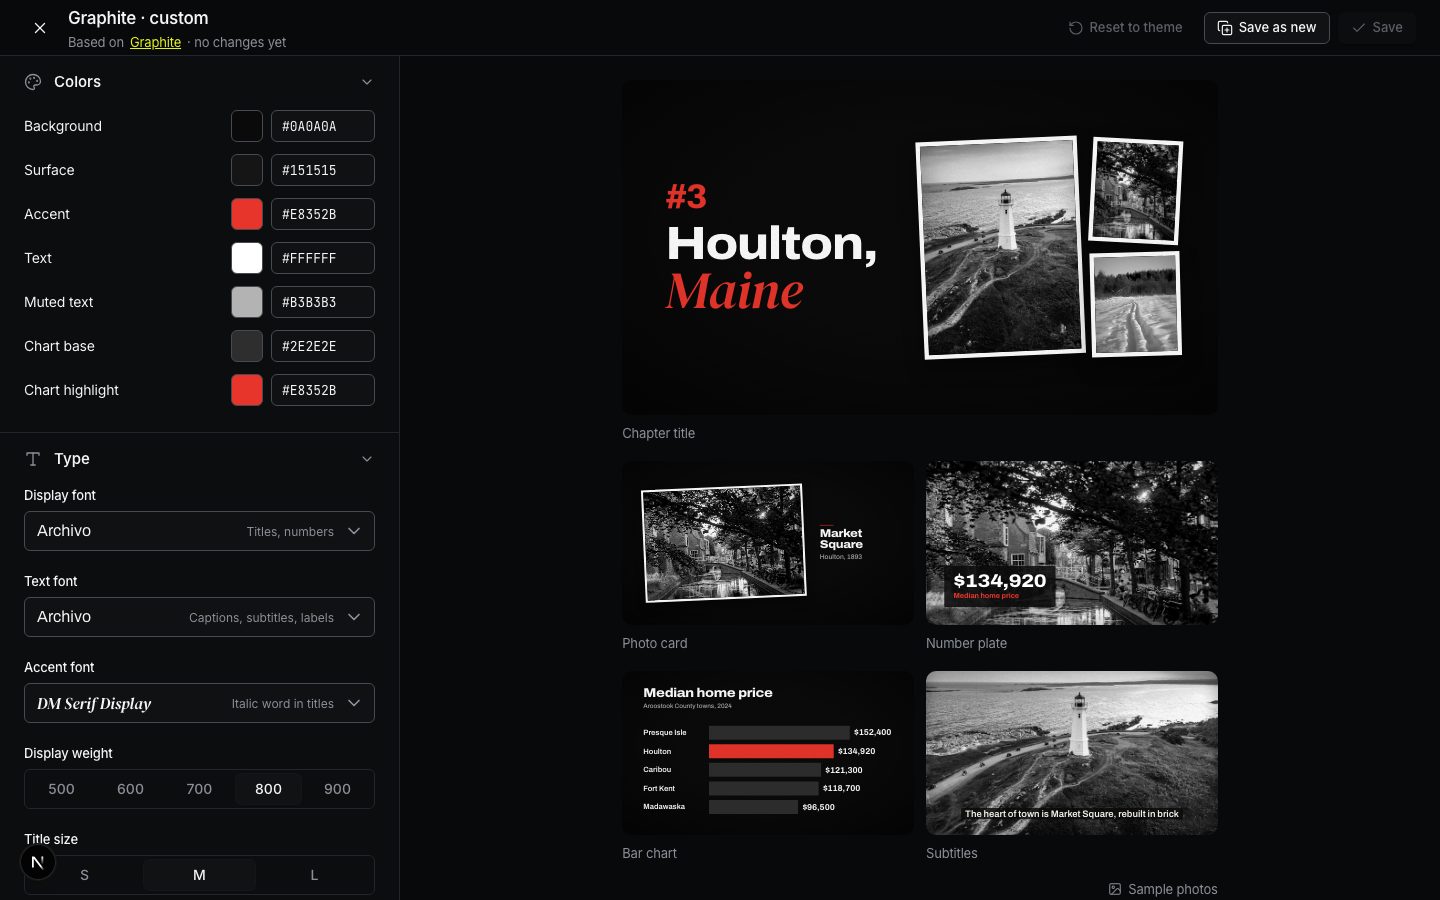The height and width of the screenshot is (900, 1440).
Task: Click Reset to theme button
Action: 1125,28
